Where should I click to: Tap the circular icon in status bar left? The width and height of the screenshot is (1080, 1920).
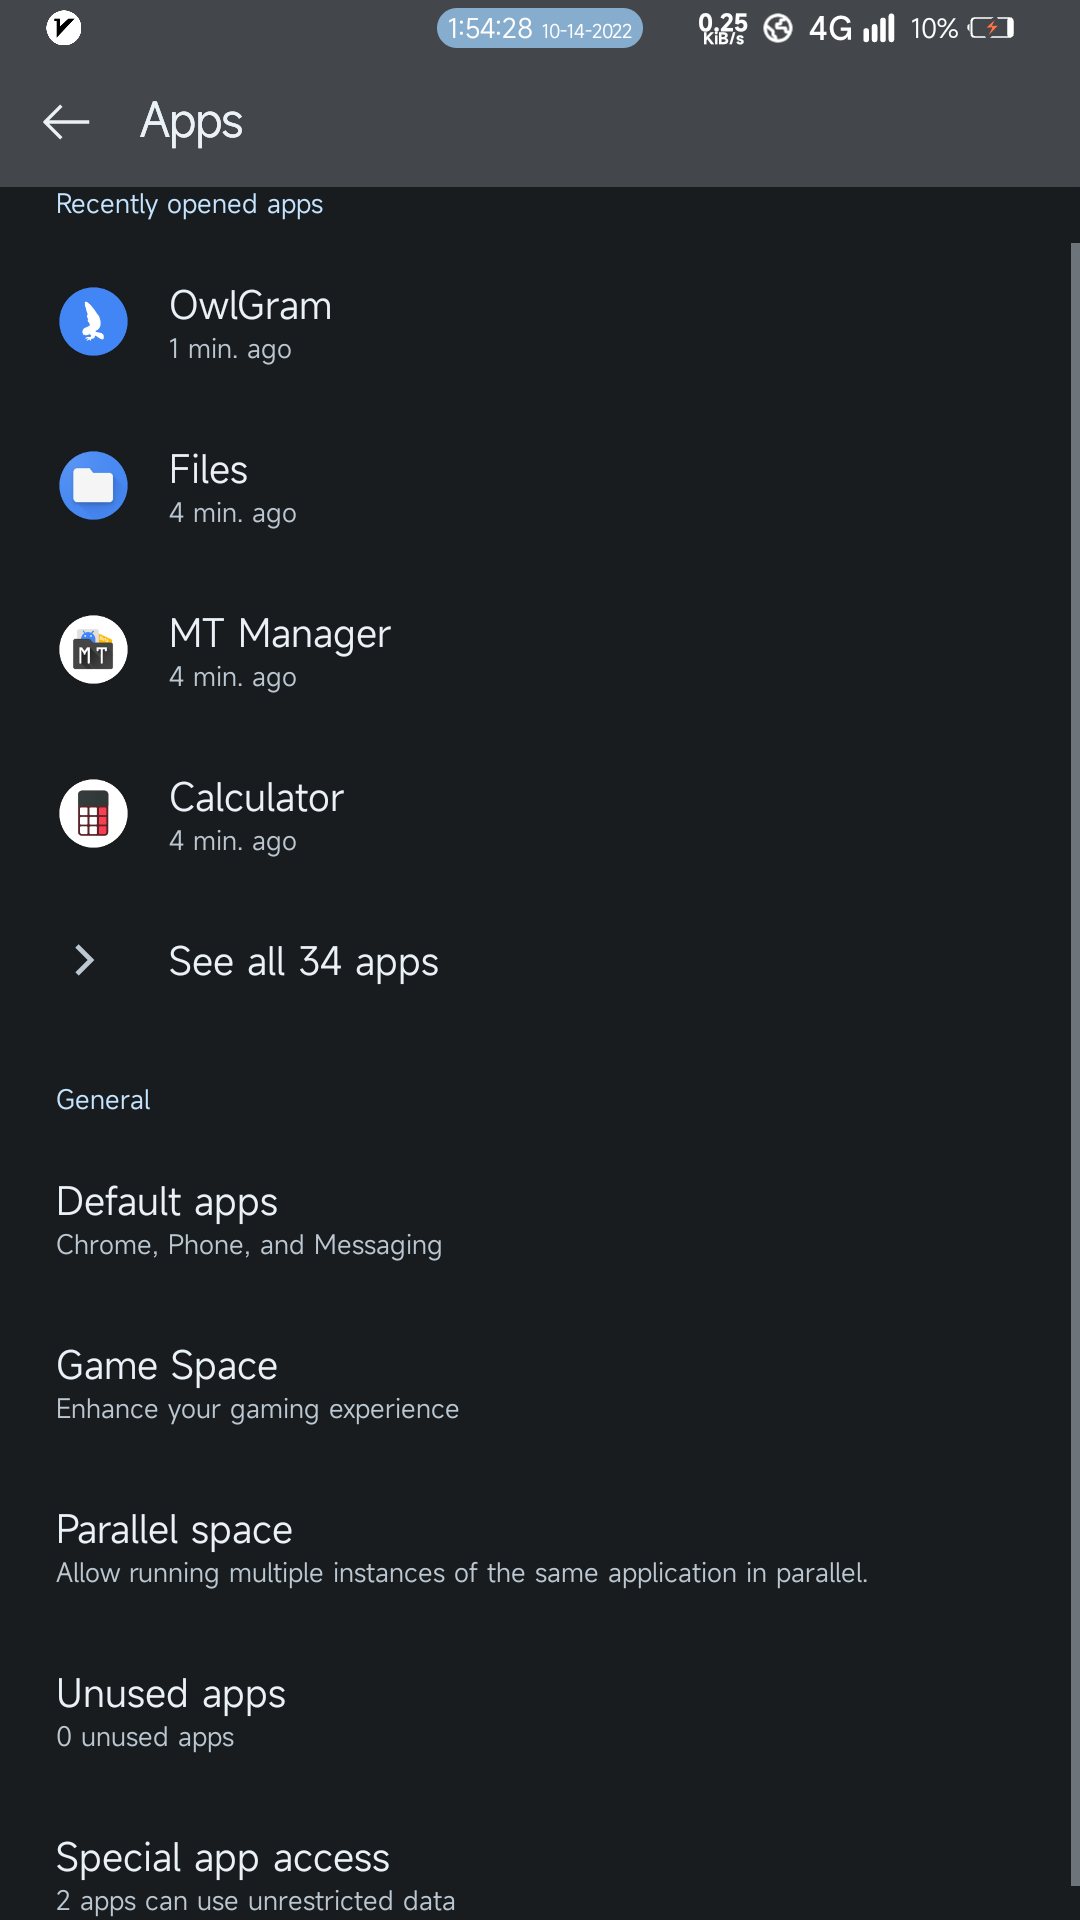64,28
